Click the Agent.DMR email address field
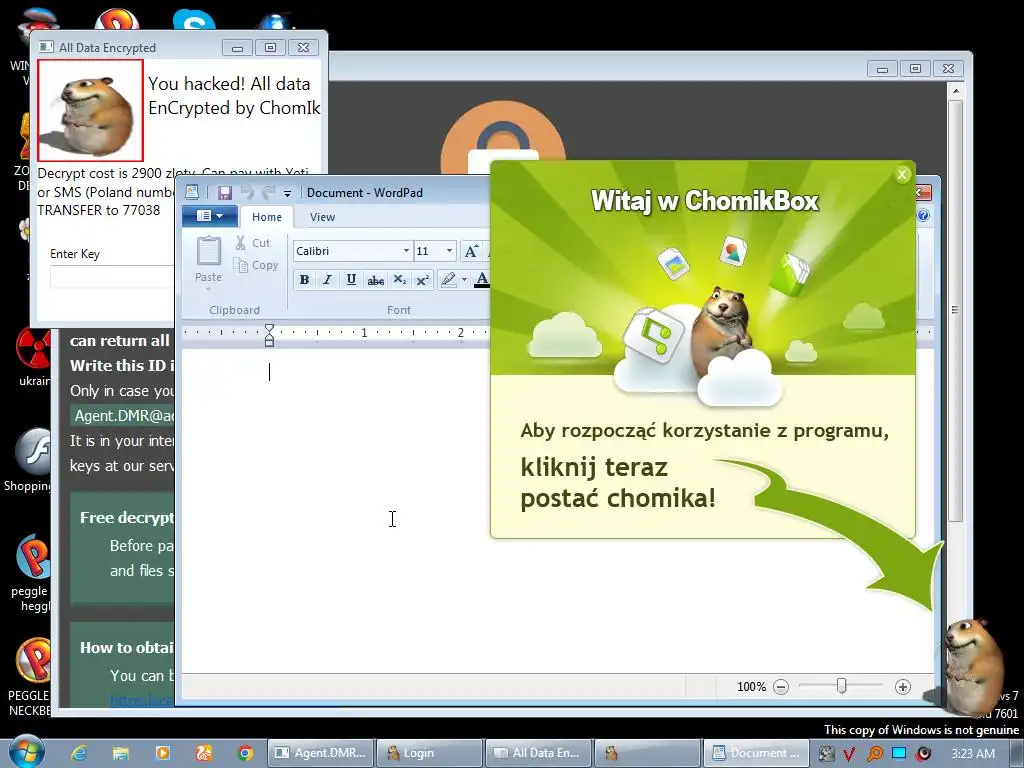The width and height of the screenshot is (1024, 768). tap(123, 416)
